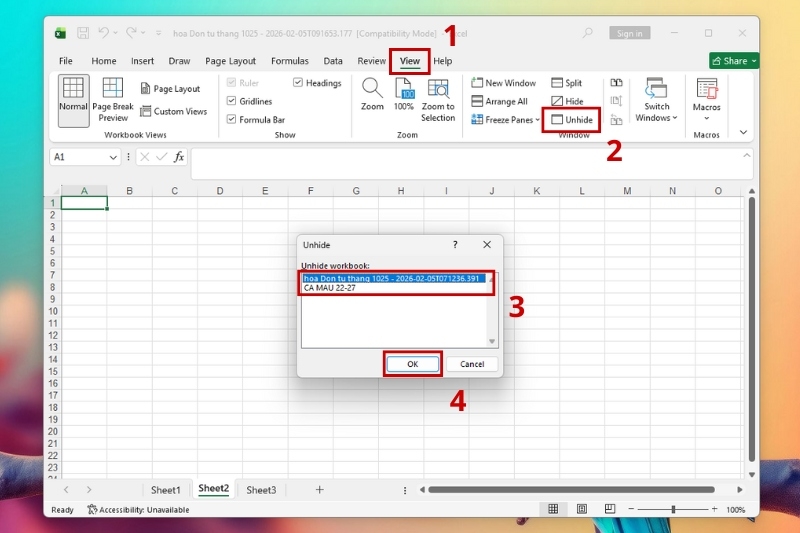
Task: Open Custom Views
Action: tap(173, 111)
